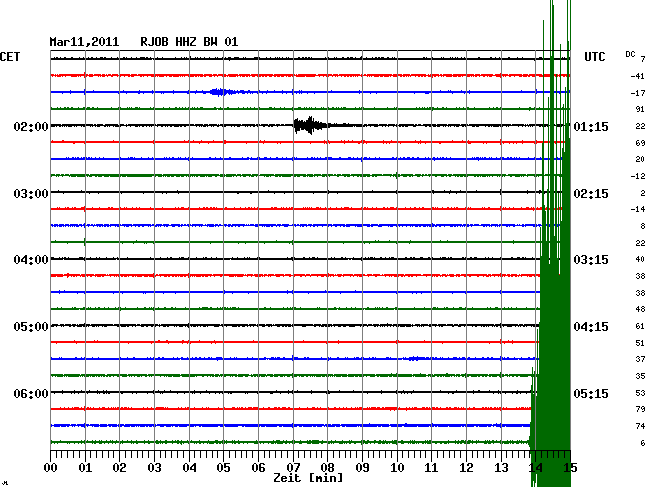650x494 pixels.
Task: Click the CET timezone label
Action: [10, 57]
